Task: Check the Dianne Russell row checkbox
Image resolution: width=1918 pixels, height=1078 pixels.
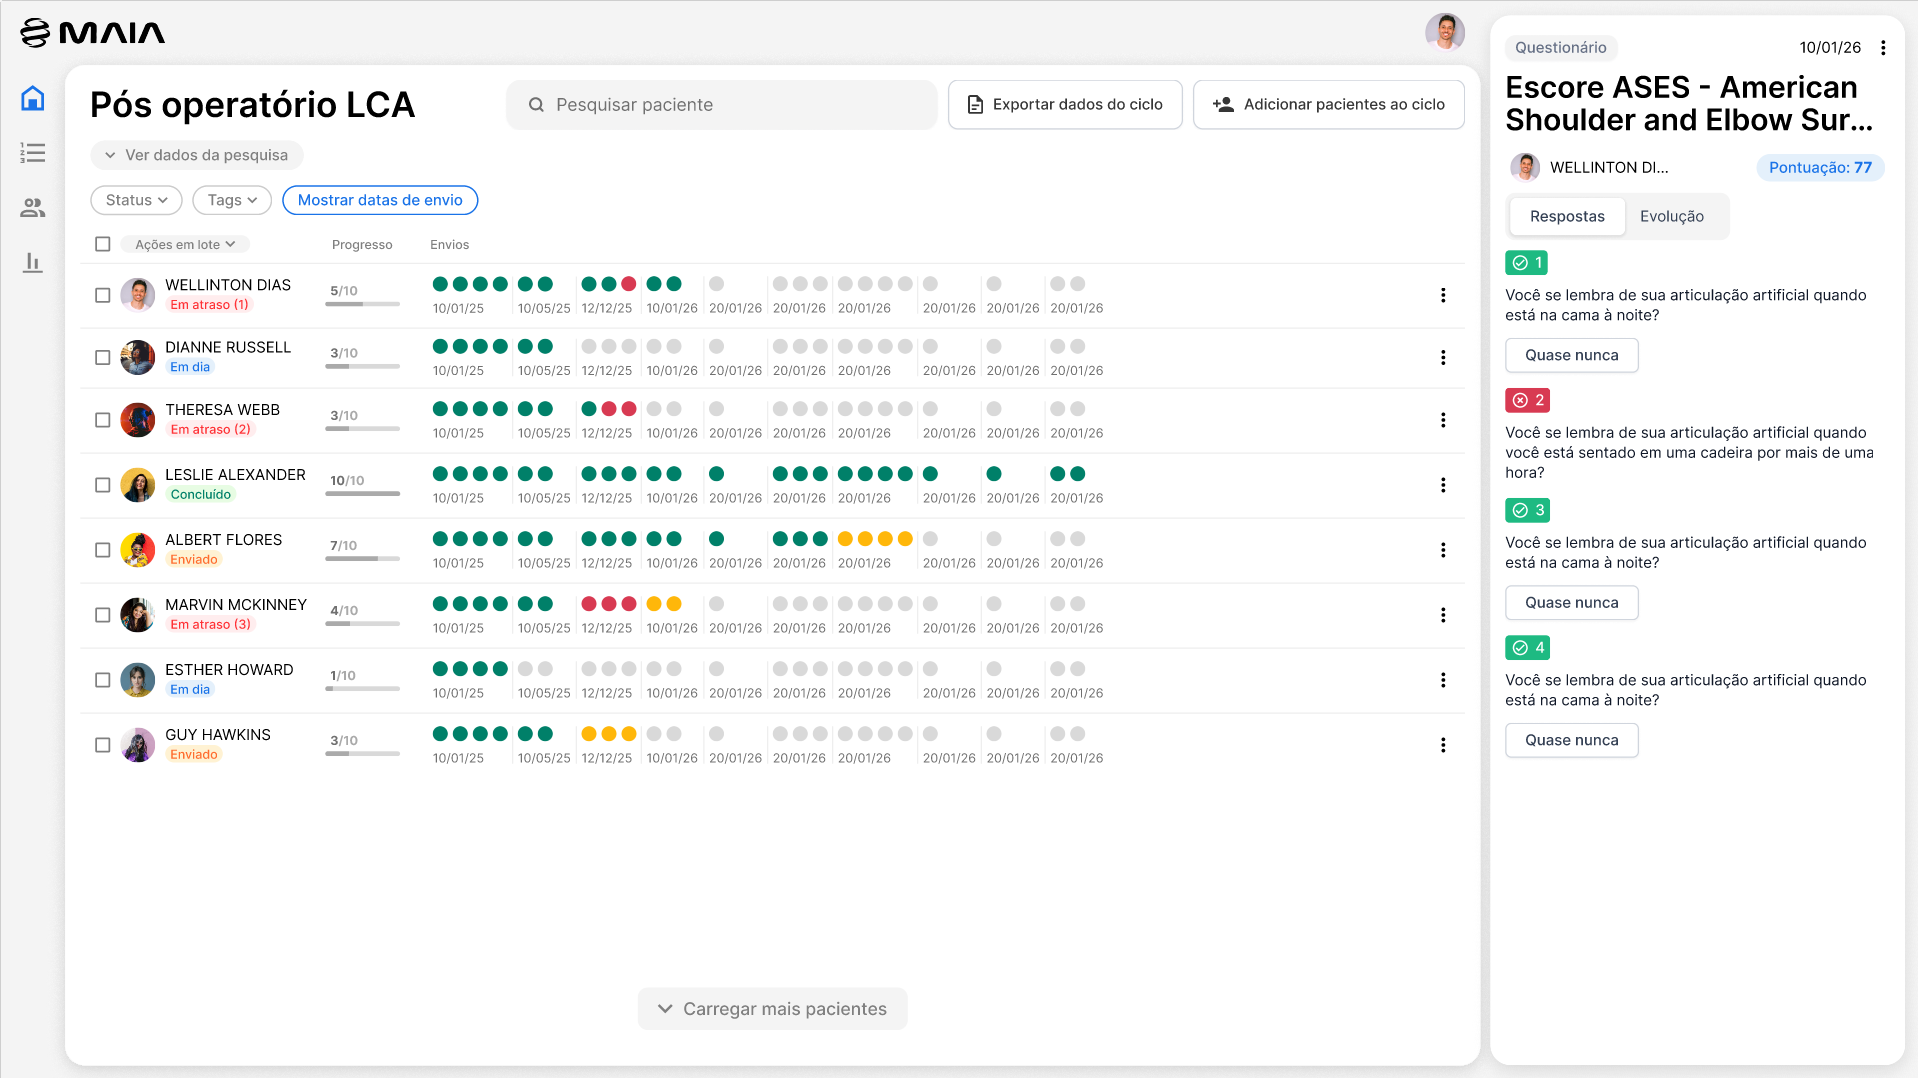Action: [102, 357]
